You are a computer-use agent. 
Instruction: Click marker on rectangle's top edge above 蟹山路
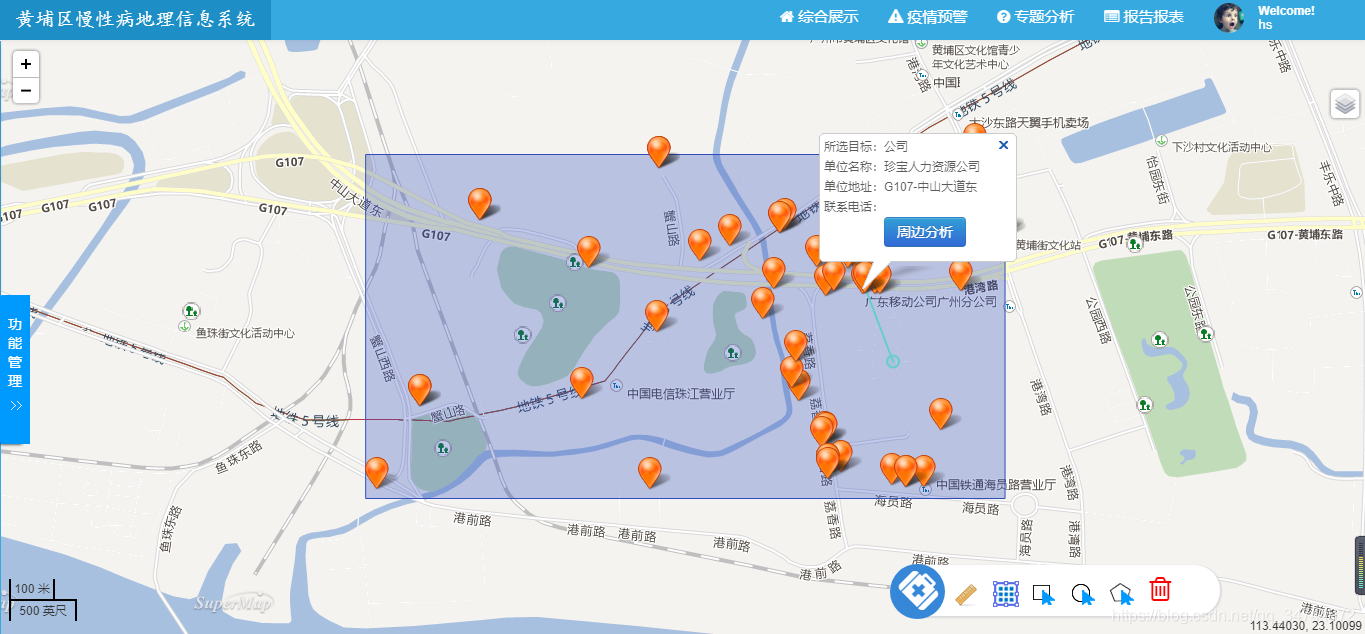click(x=658, y=151)
